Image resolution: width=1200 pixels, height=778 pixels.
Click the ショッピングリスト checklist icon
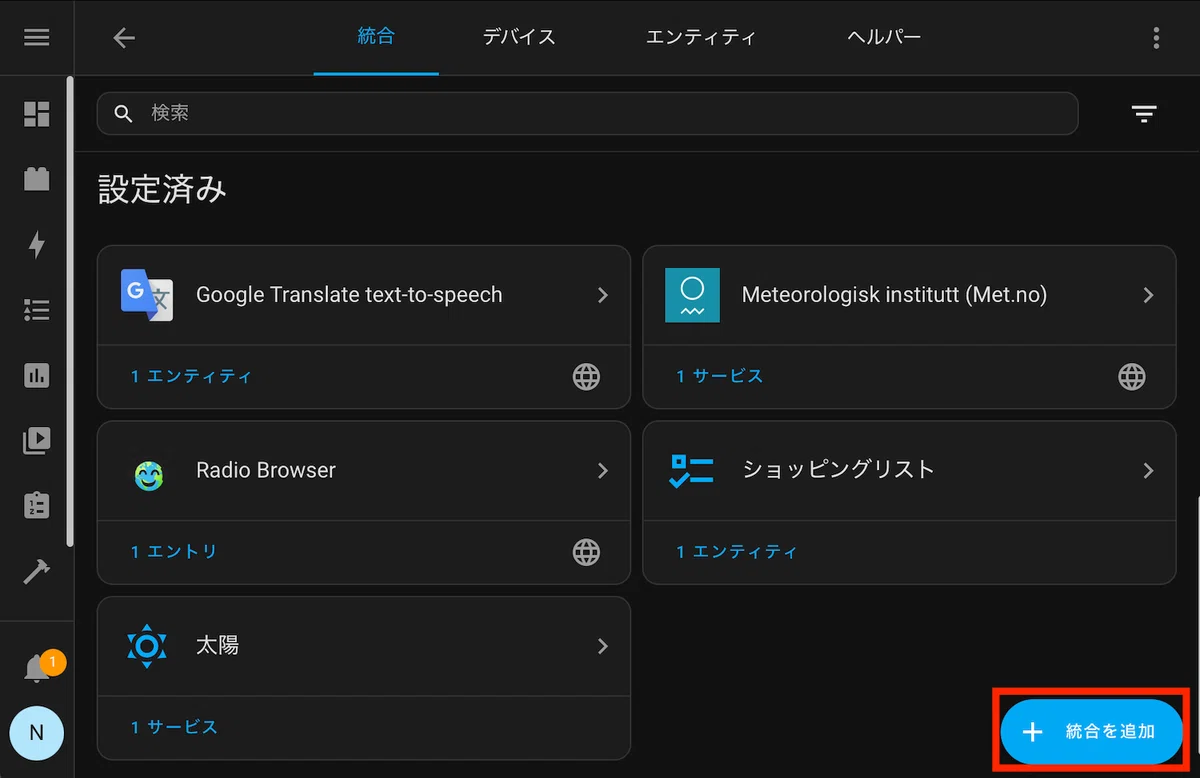[691, 471]
